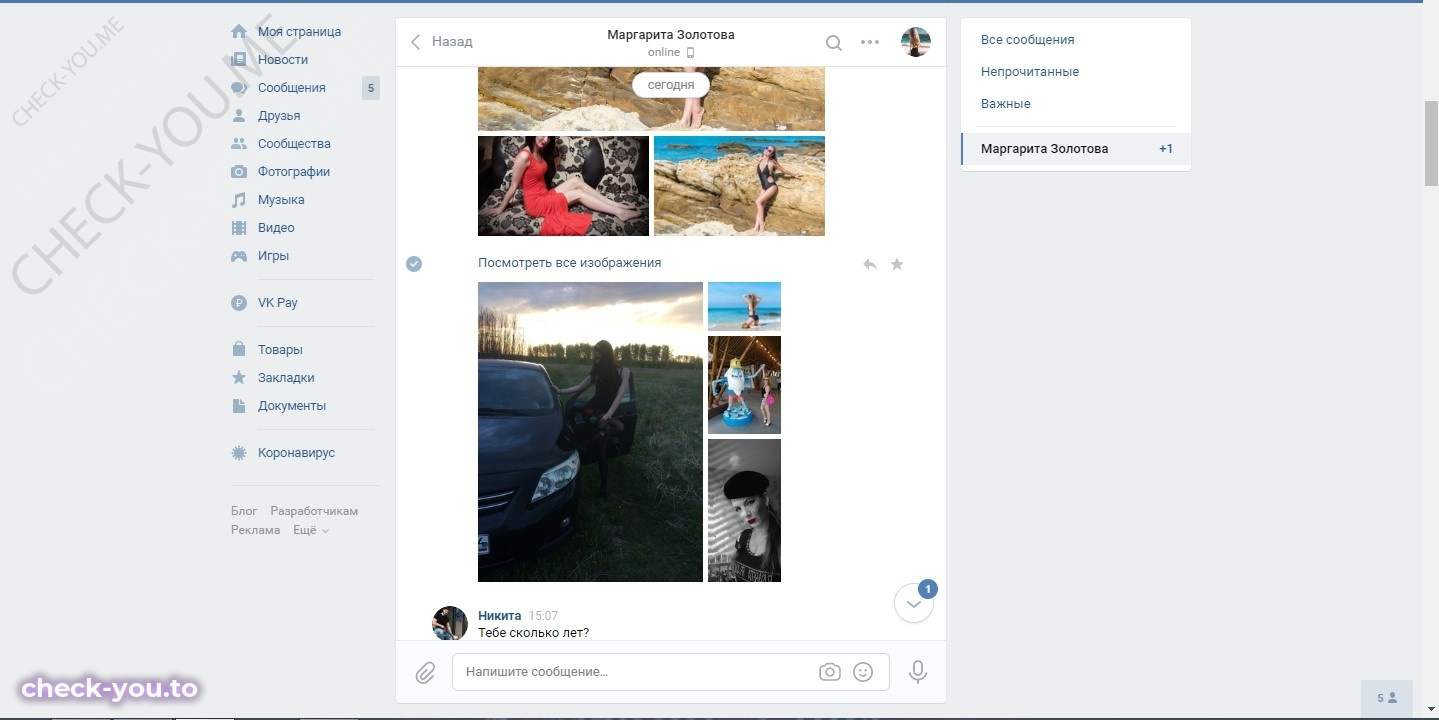
Task: Click the Видео film icon
Action: coord(239,228)
